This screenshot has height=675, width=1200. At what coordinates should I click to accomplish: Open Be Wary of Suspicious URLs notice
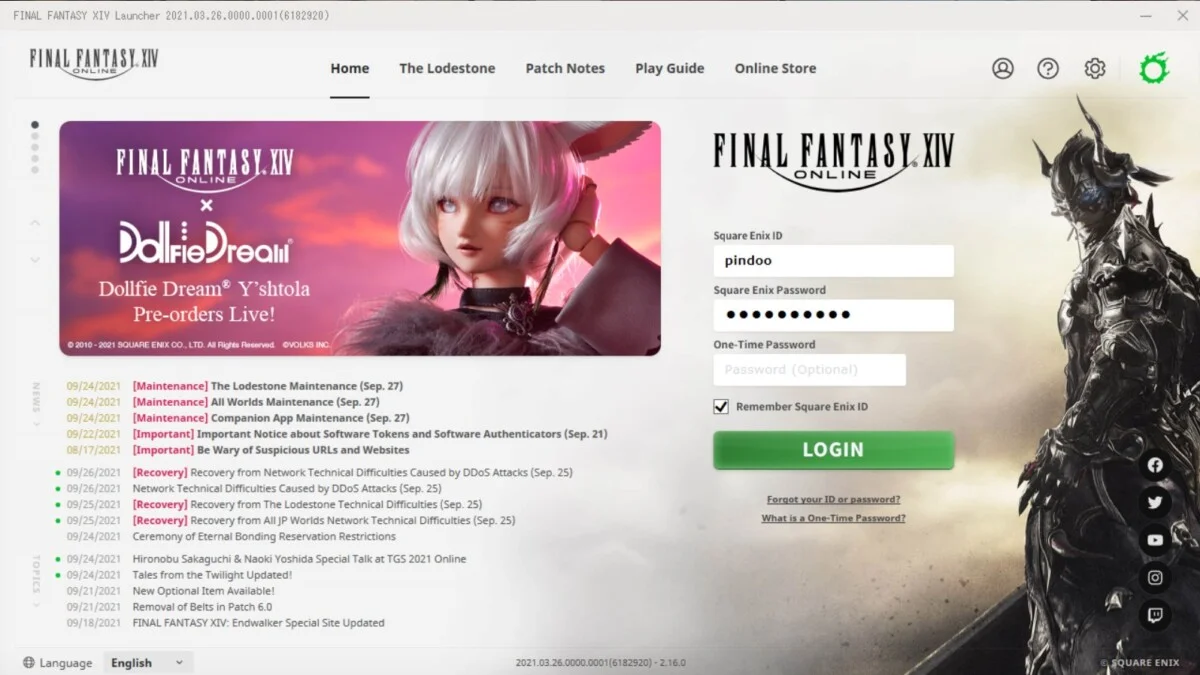point(271,450)
